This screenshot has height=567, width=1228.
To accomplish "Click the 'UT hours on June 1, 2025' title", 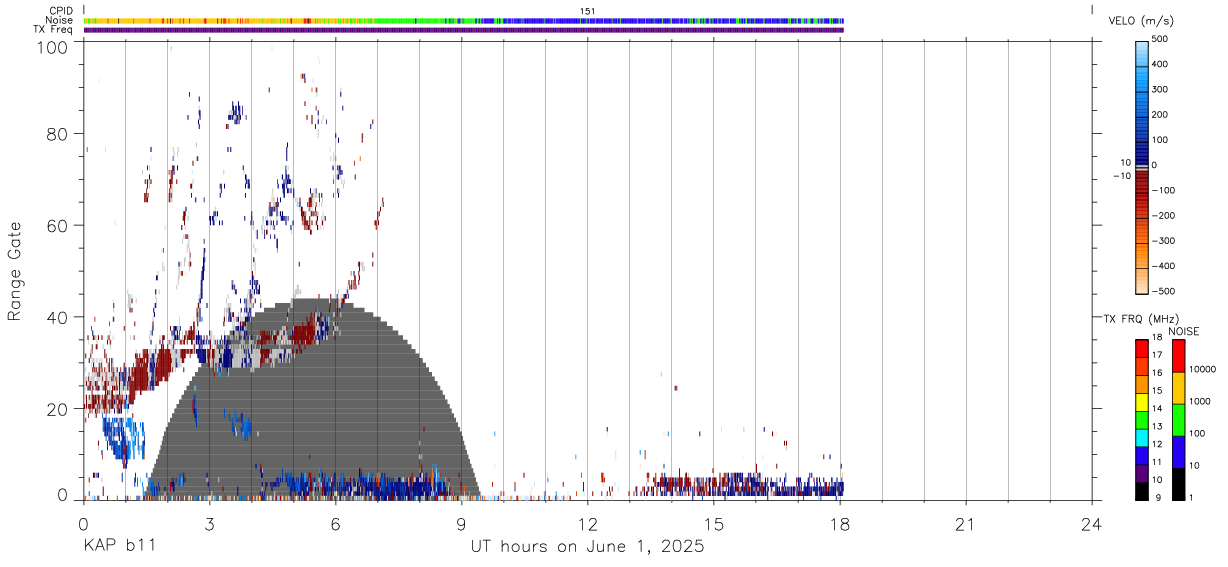I will [x=587, y=546].
